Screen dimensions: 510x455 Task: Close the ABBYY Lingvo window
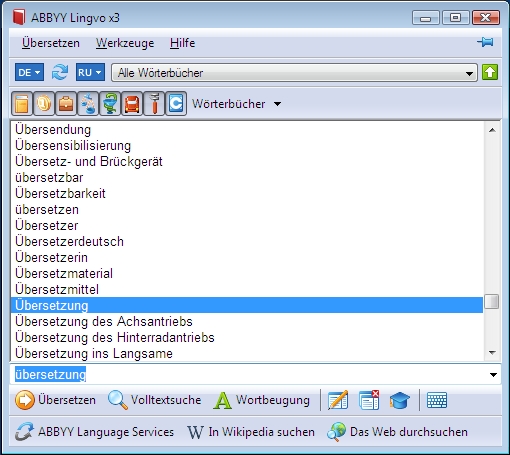(x=486, y=18)
